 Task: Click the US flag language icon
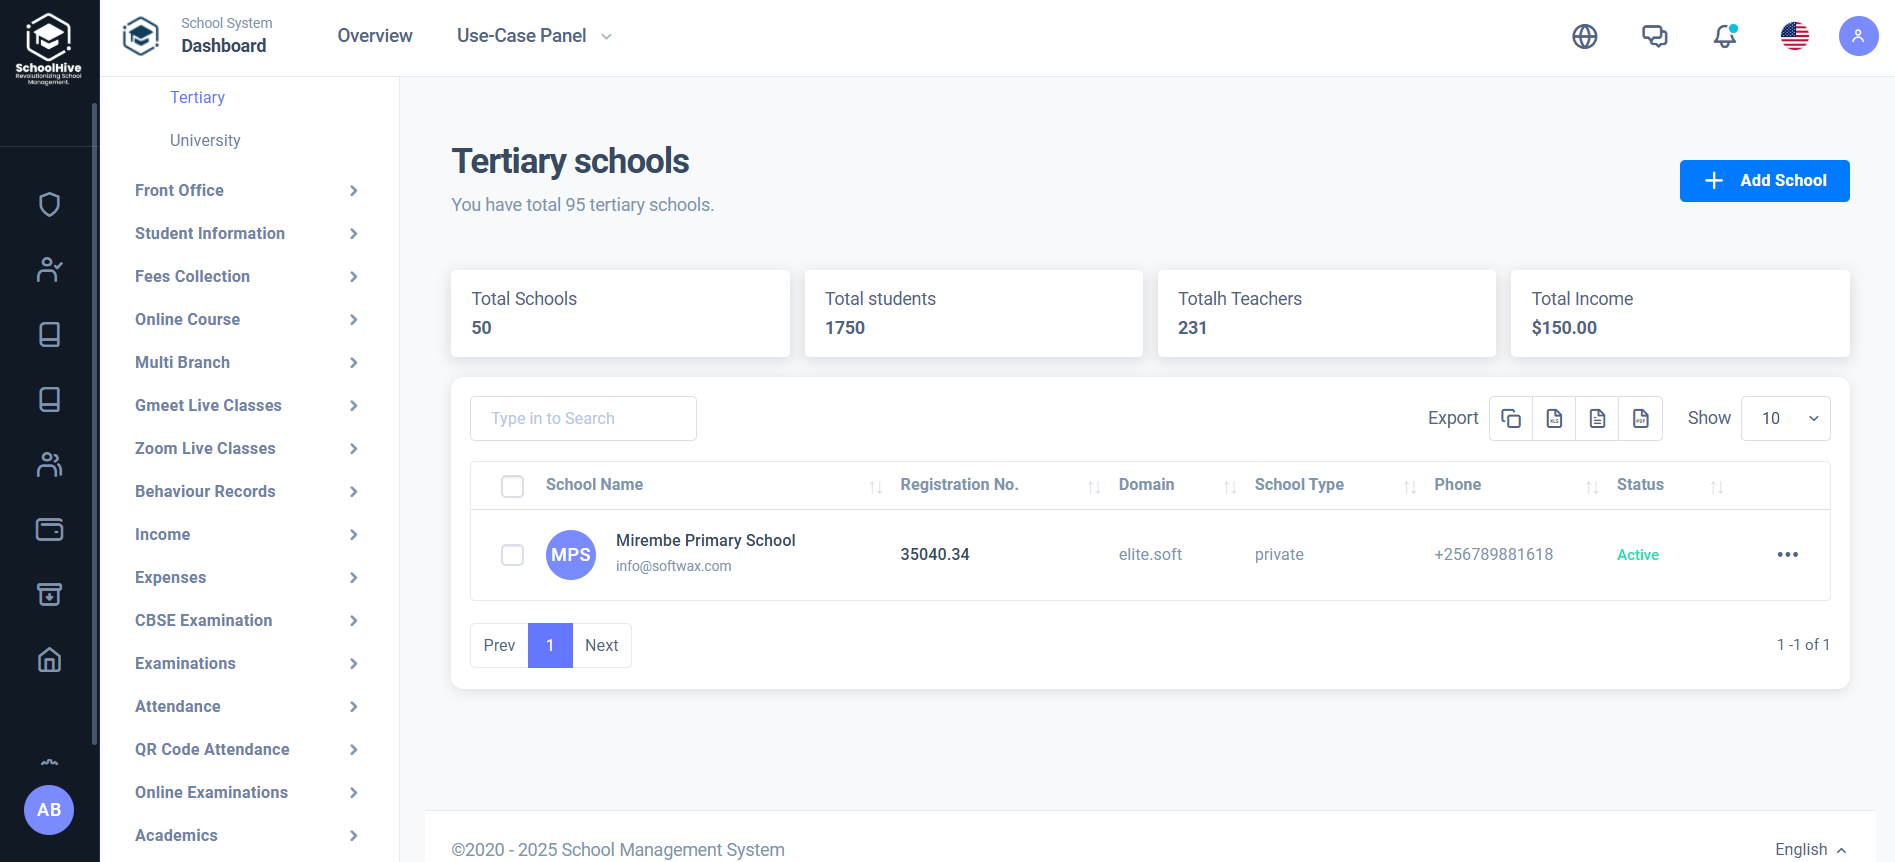click(x=1794, y=37)
